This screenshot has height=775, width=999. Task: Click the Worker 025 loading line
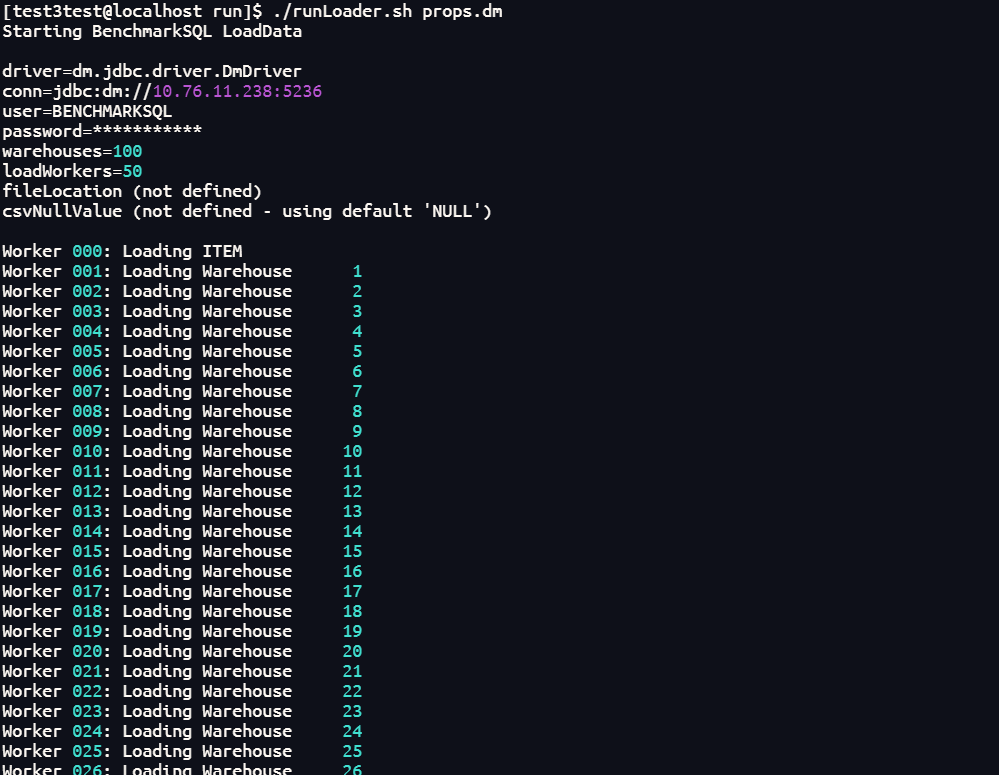(182, 751)
